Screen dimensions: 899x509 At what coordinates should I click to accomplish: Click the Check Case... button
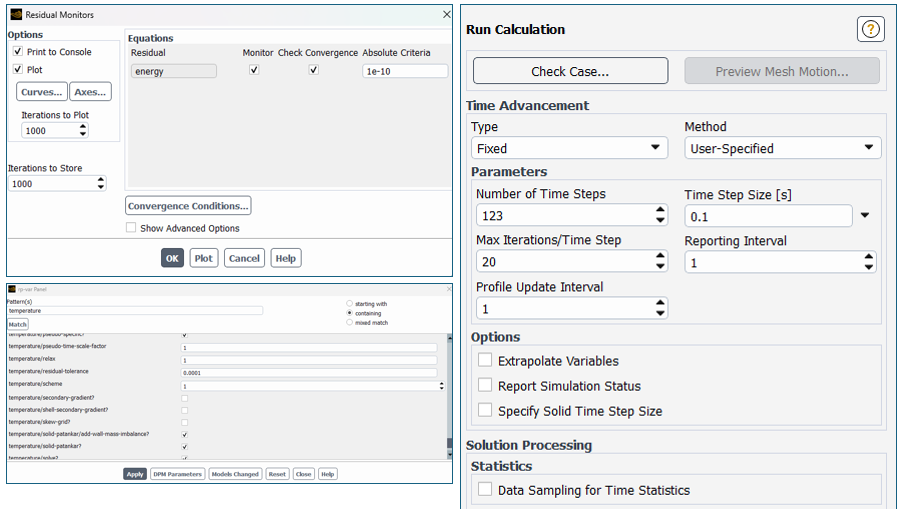click(570, 71)
